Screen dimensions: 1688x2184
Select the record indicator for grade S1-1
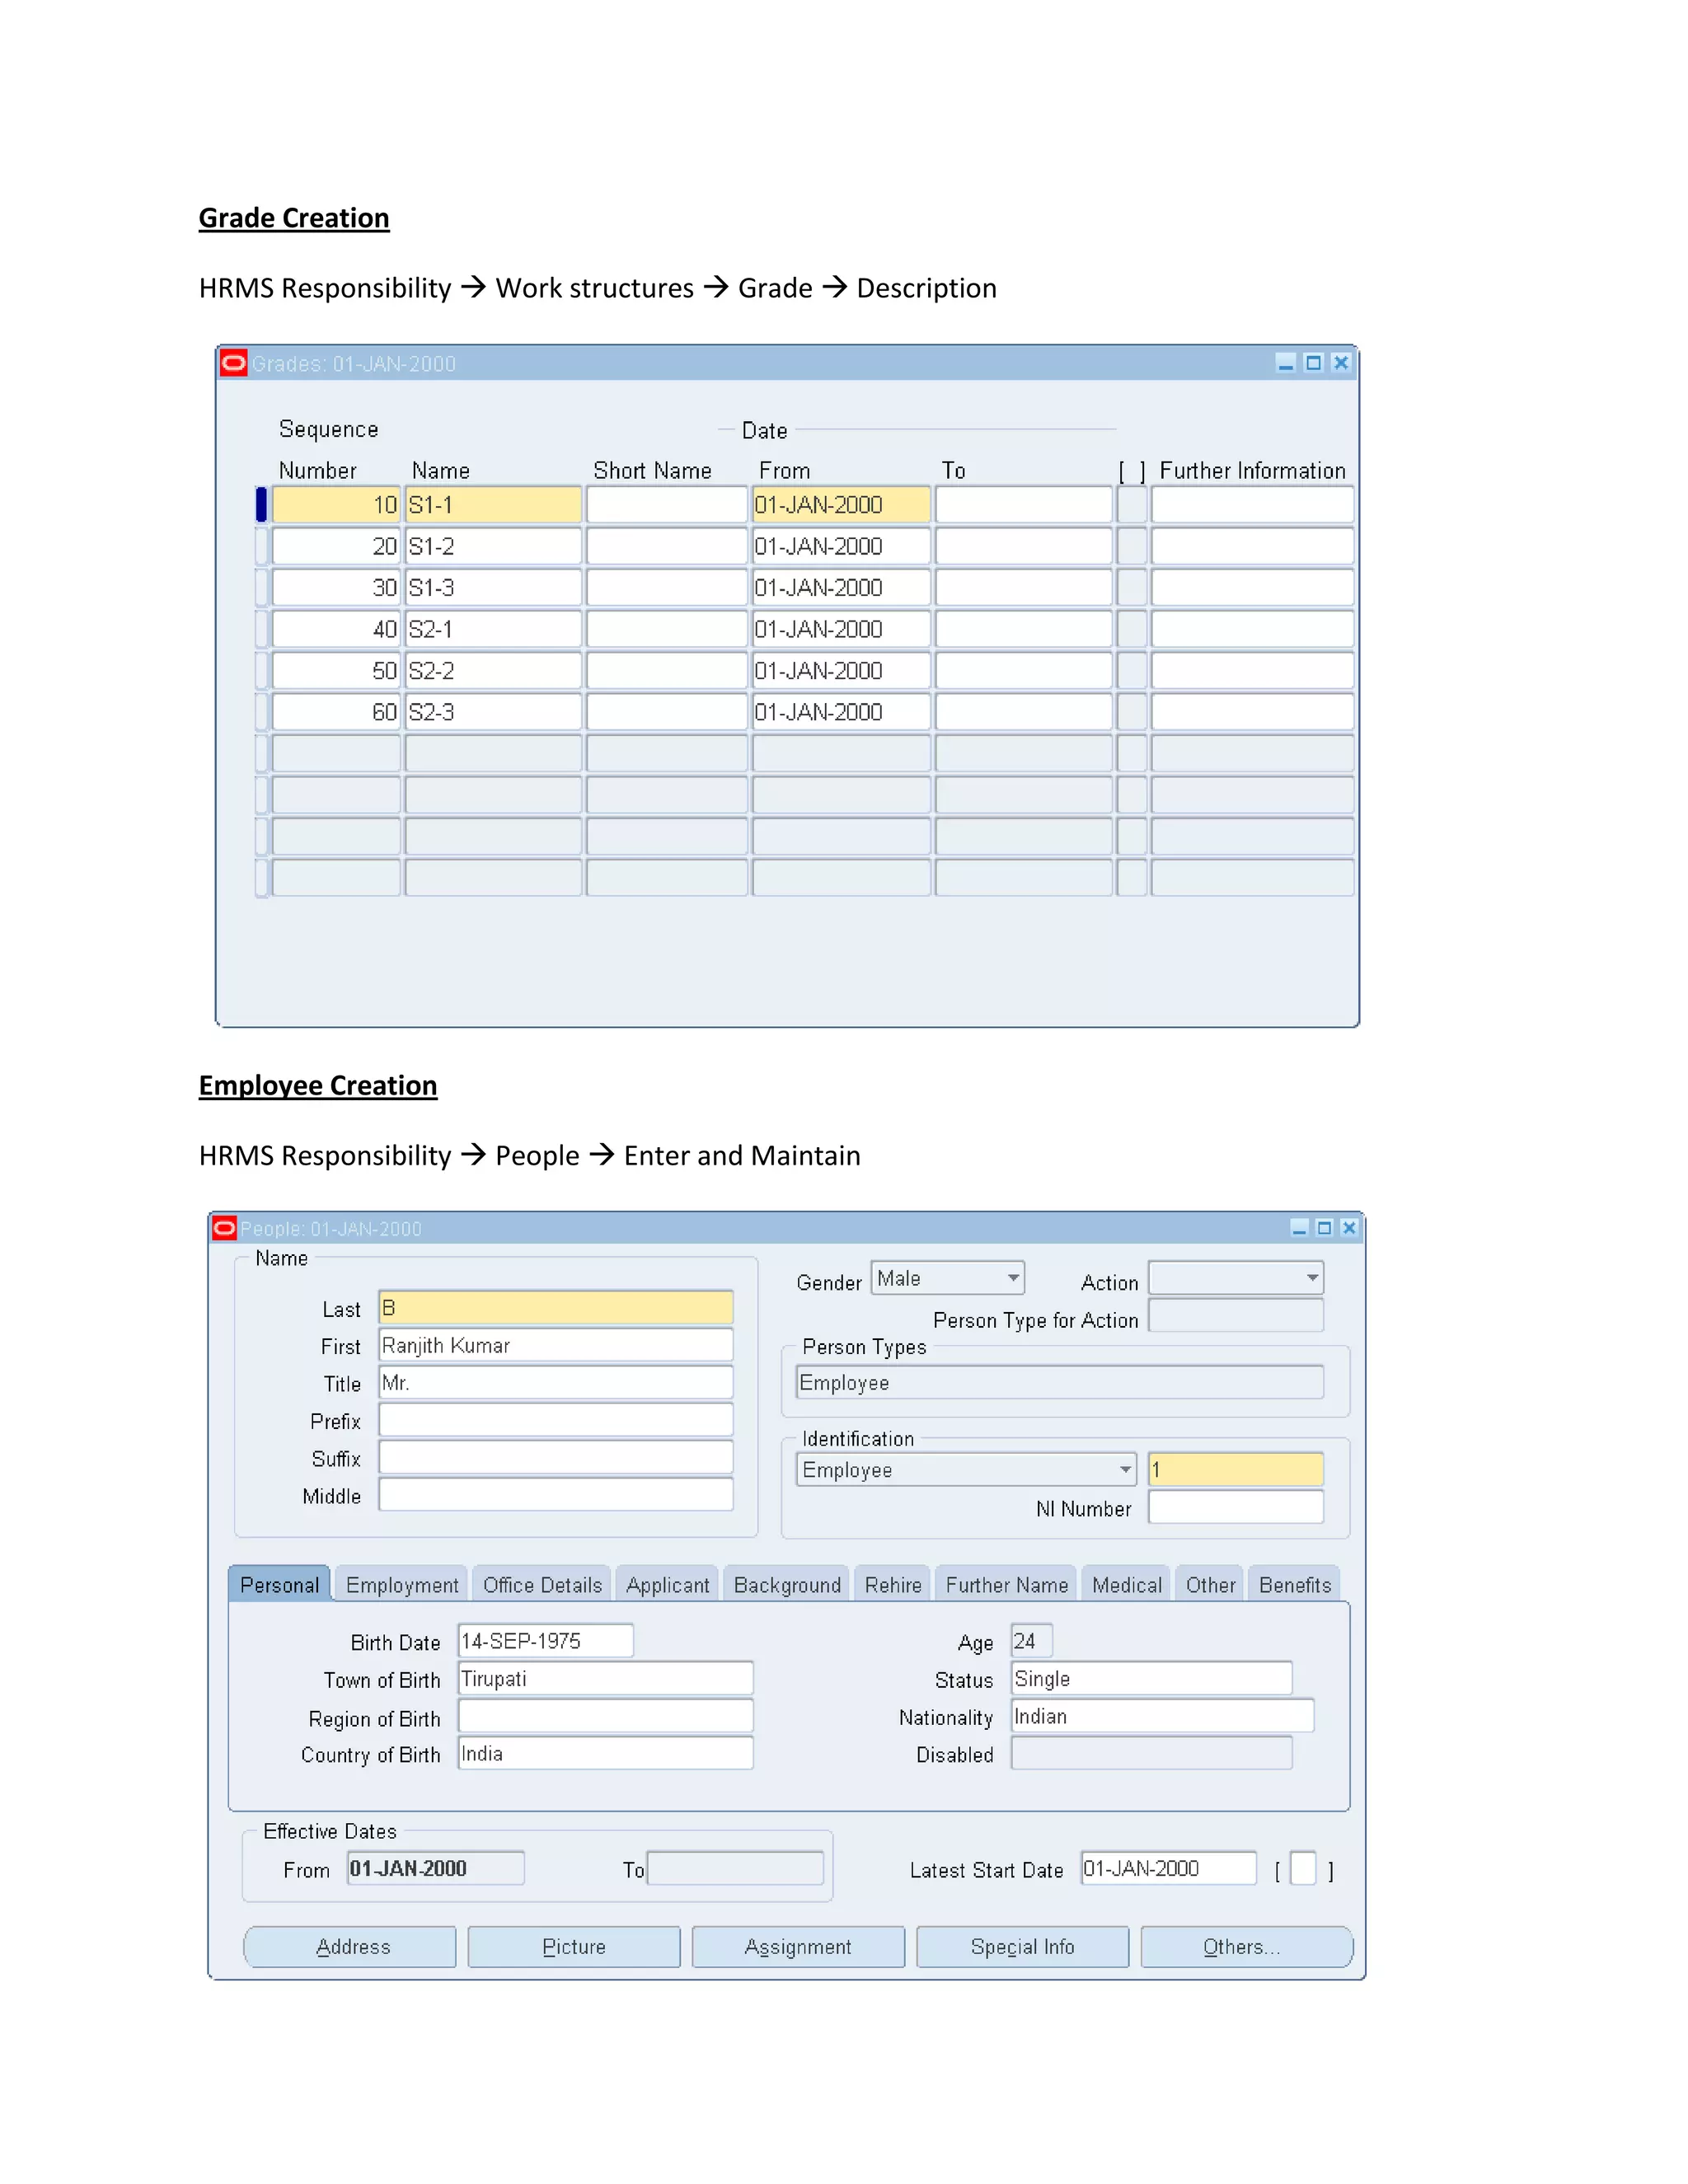point(261,504)
